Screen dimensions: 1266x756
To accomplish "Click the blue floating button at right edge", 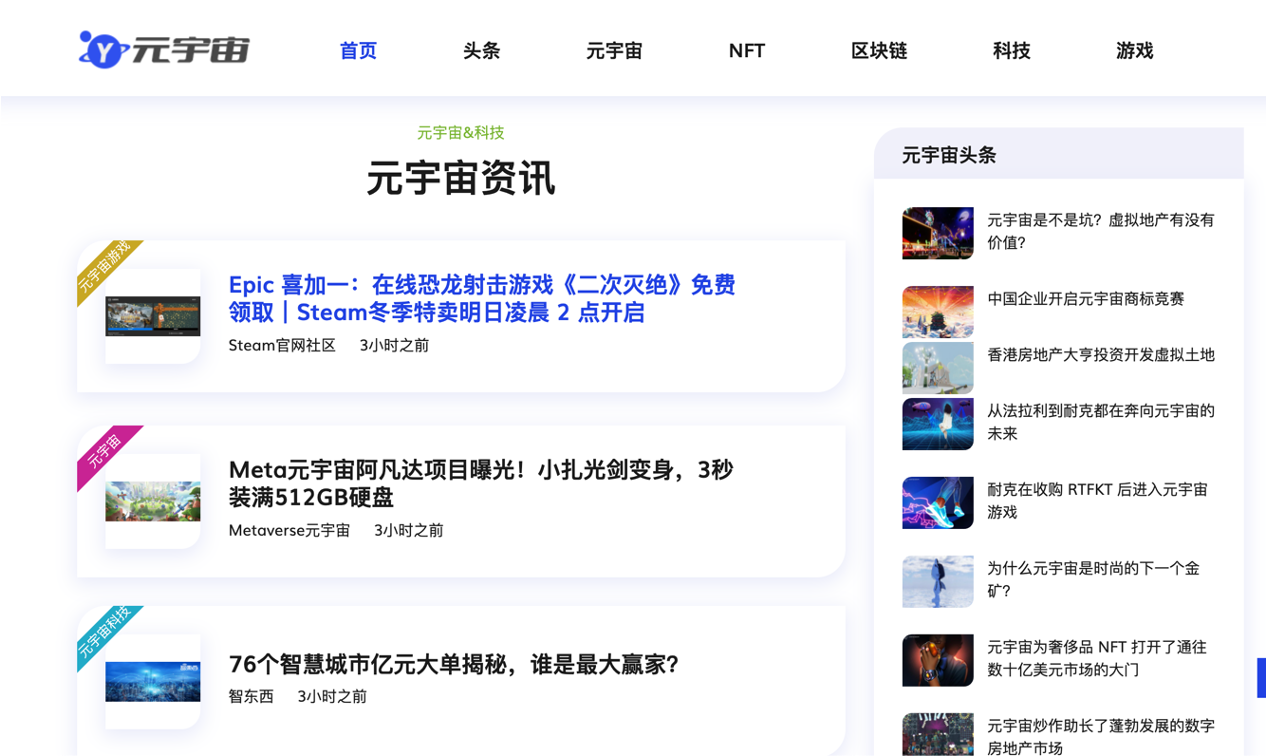I will (x=1260, y=677).
